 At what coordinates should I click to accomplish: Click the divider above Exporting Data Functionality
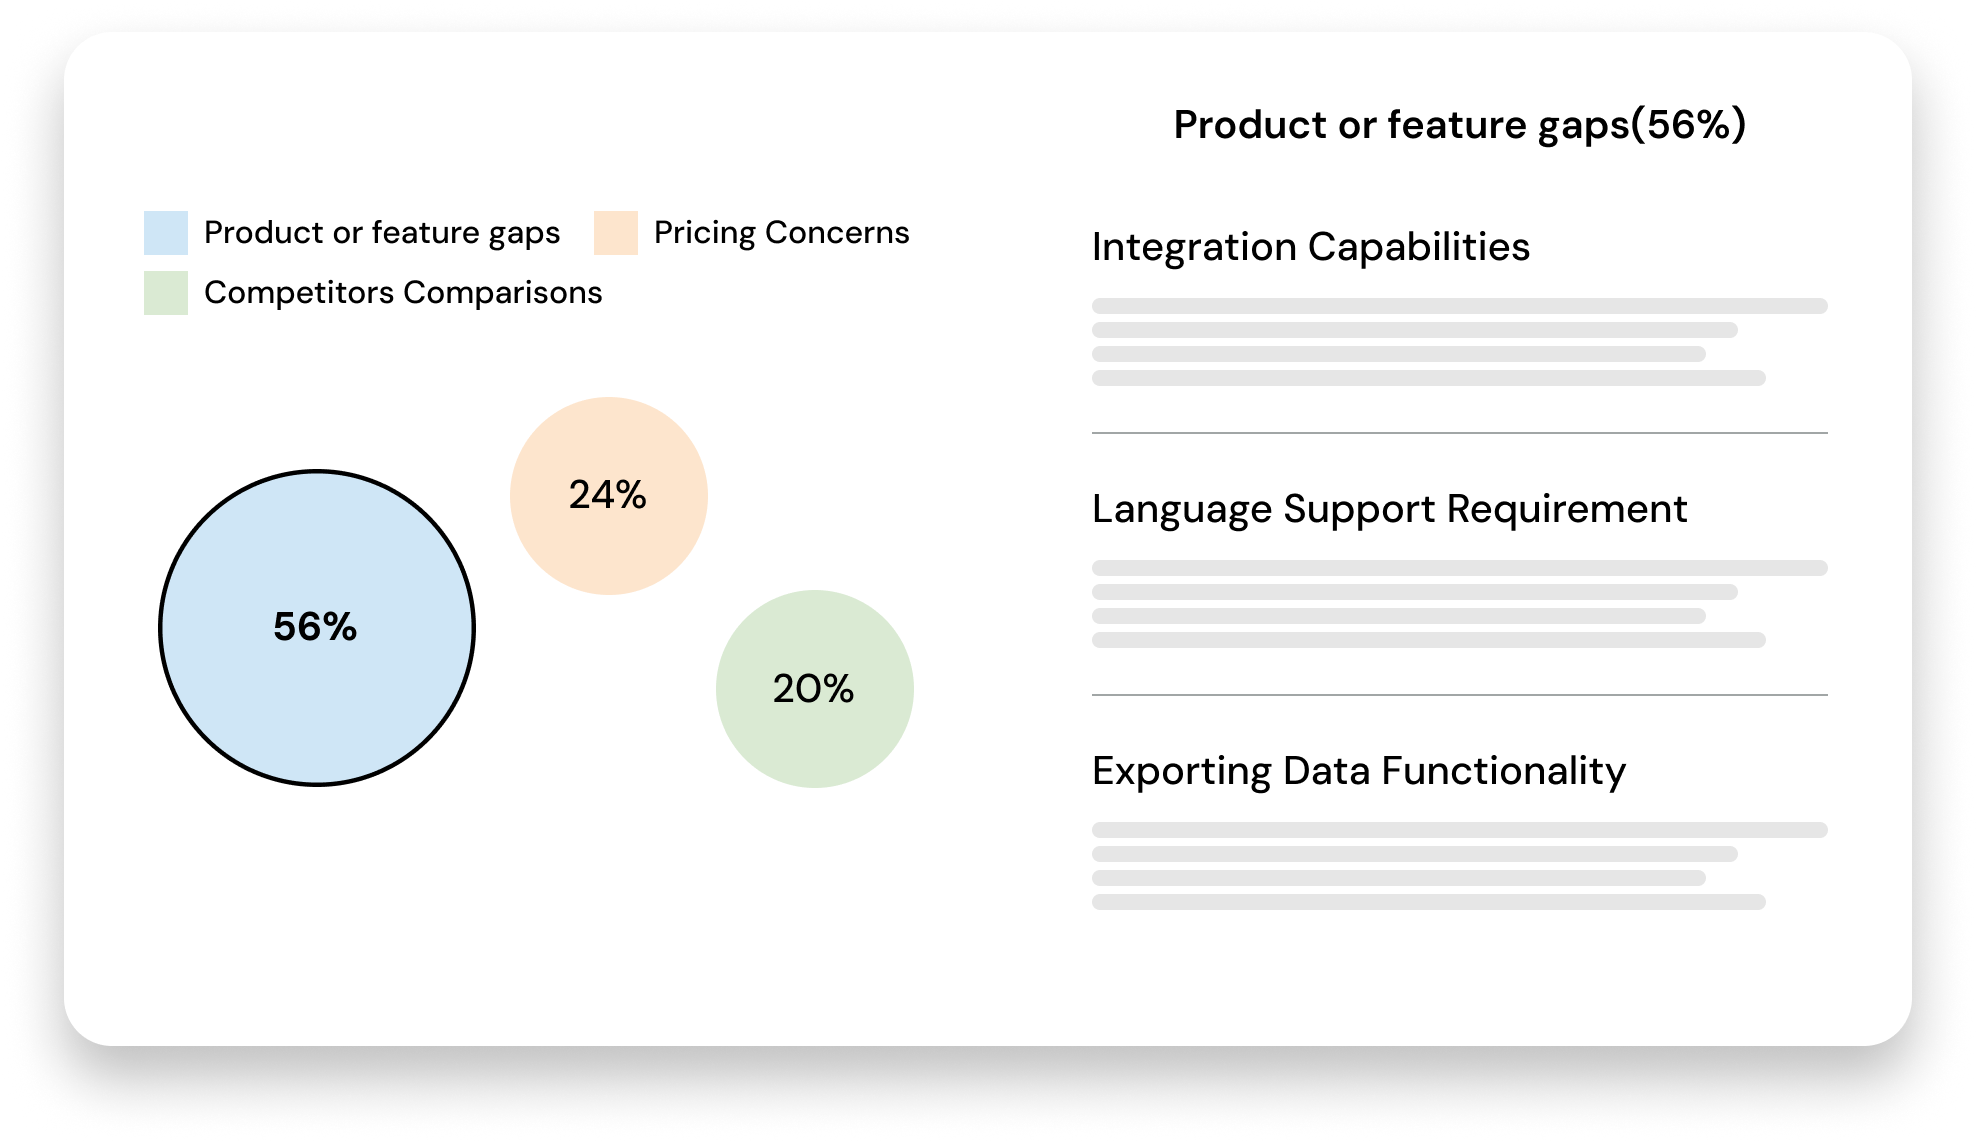[1459, 695]
